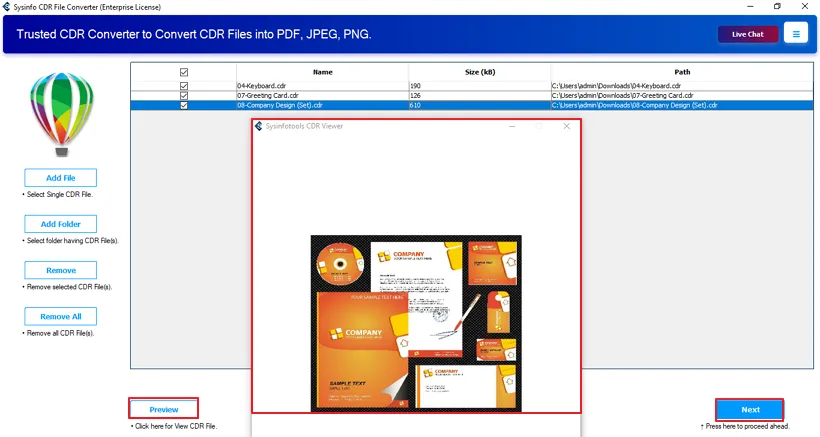This screenshot has width=820, height=437.
Task: Click the path of 04-Keyboard.cdr
Action: [616, 86]
